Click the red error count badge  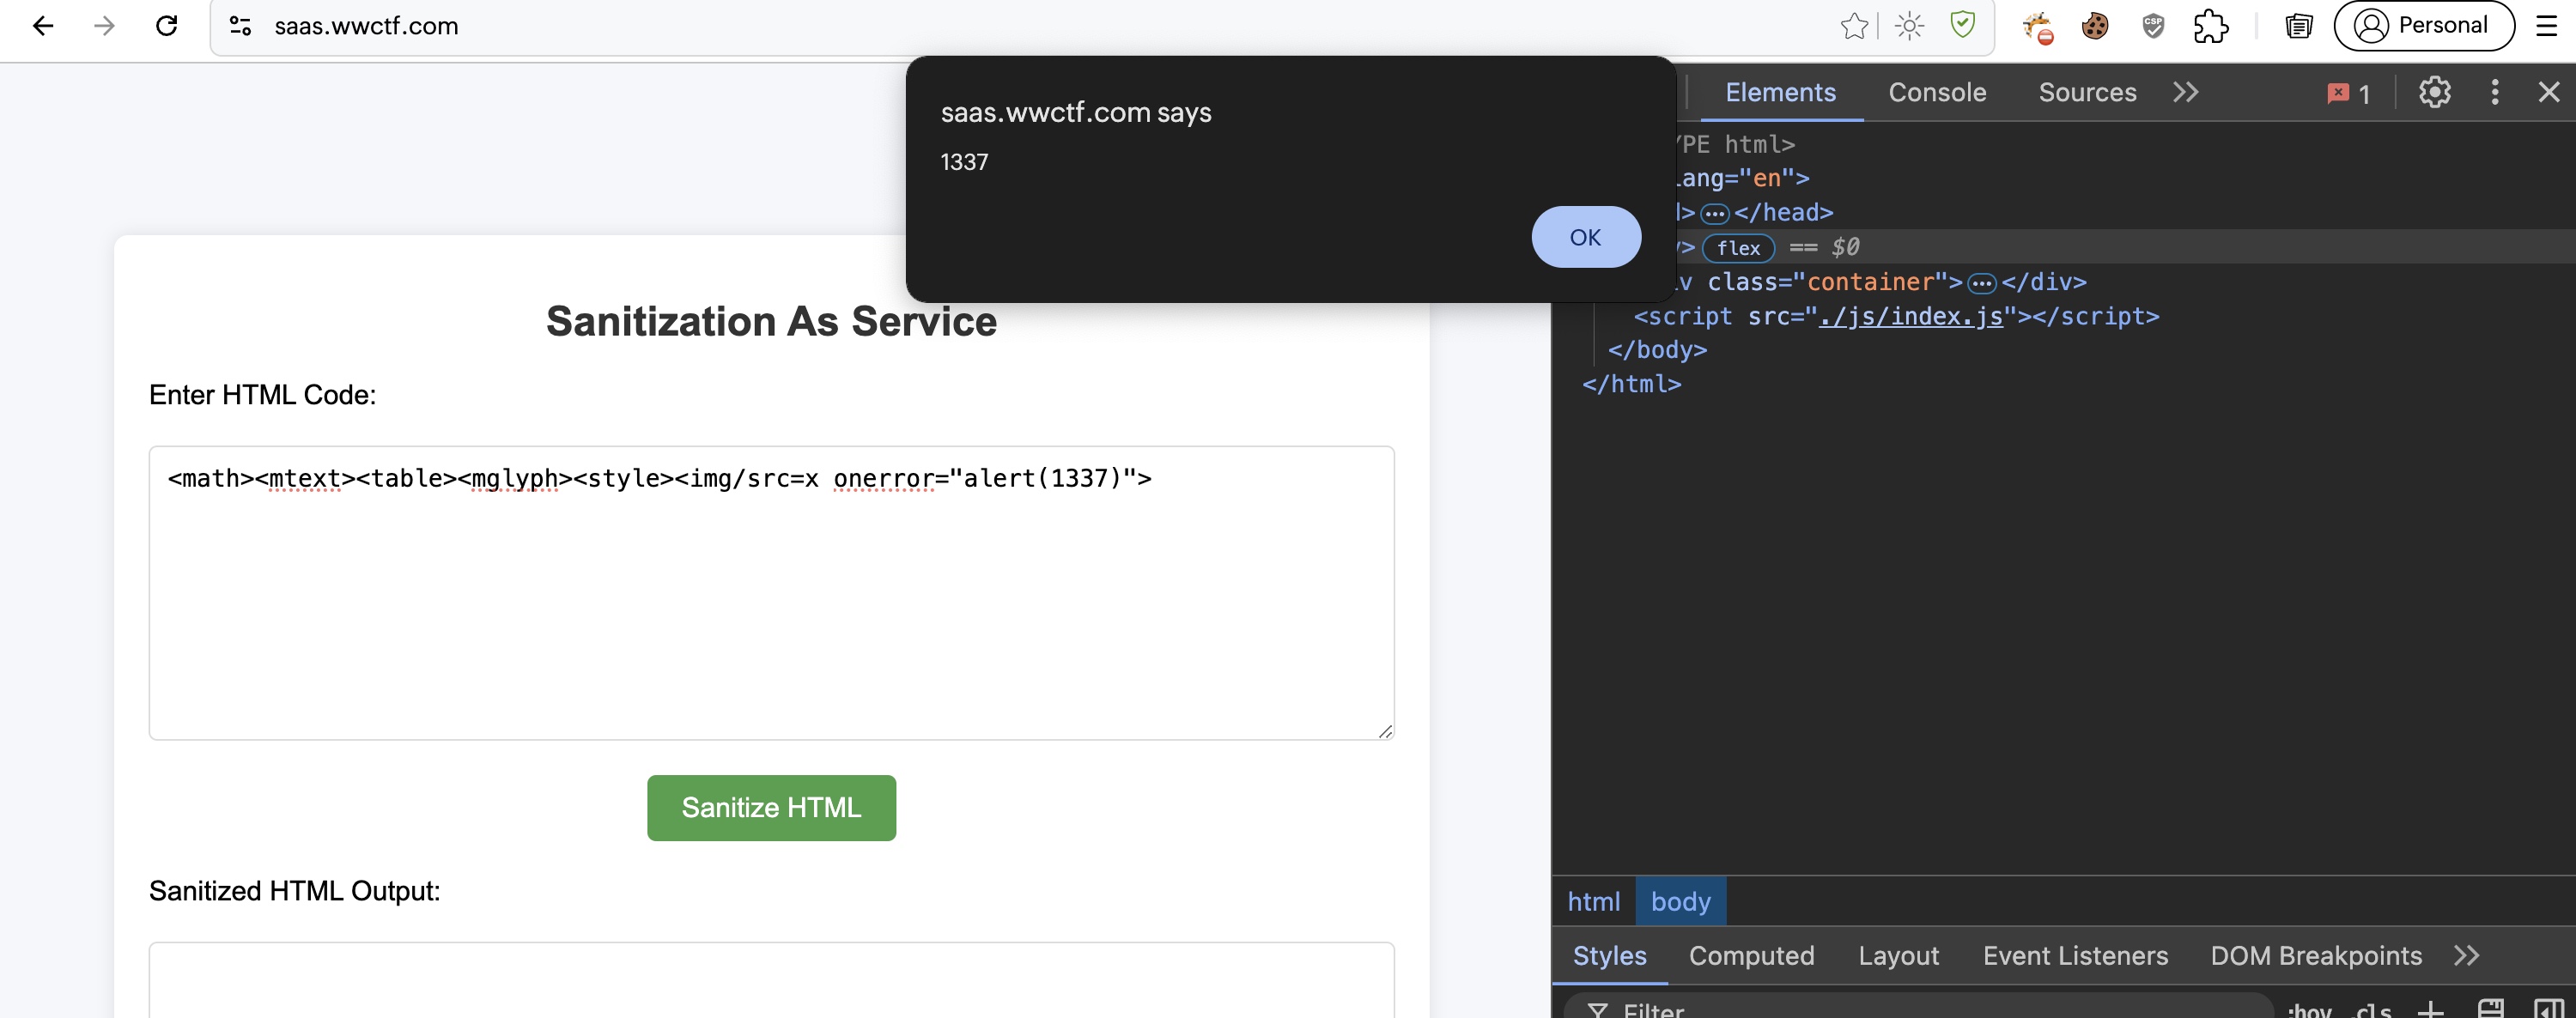point(2348,93)
